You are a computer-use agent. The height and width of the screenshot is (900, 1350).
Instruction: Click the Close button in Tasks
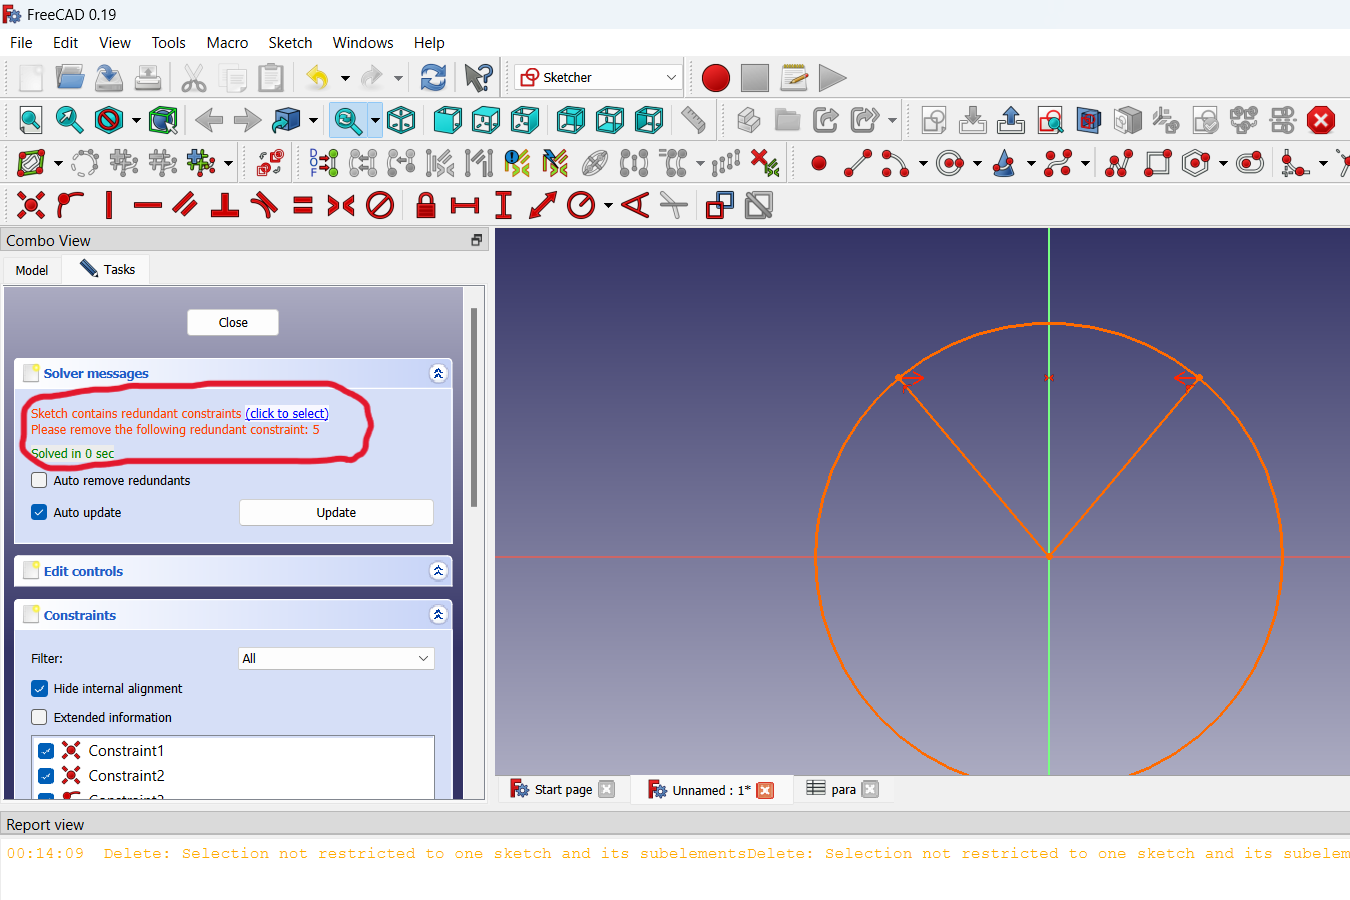tap(233, 322)
